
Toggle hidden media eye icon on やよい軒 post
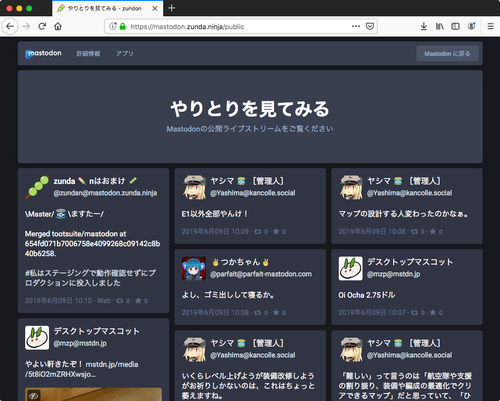point(33,396)
